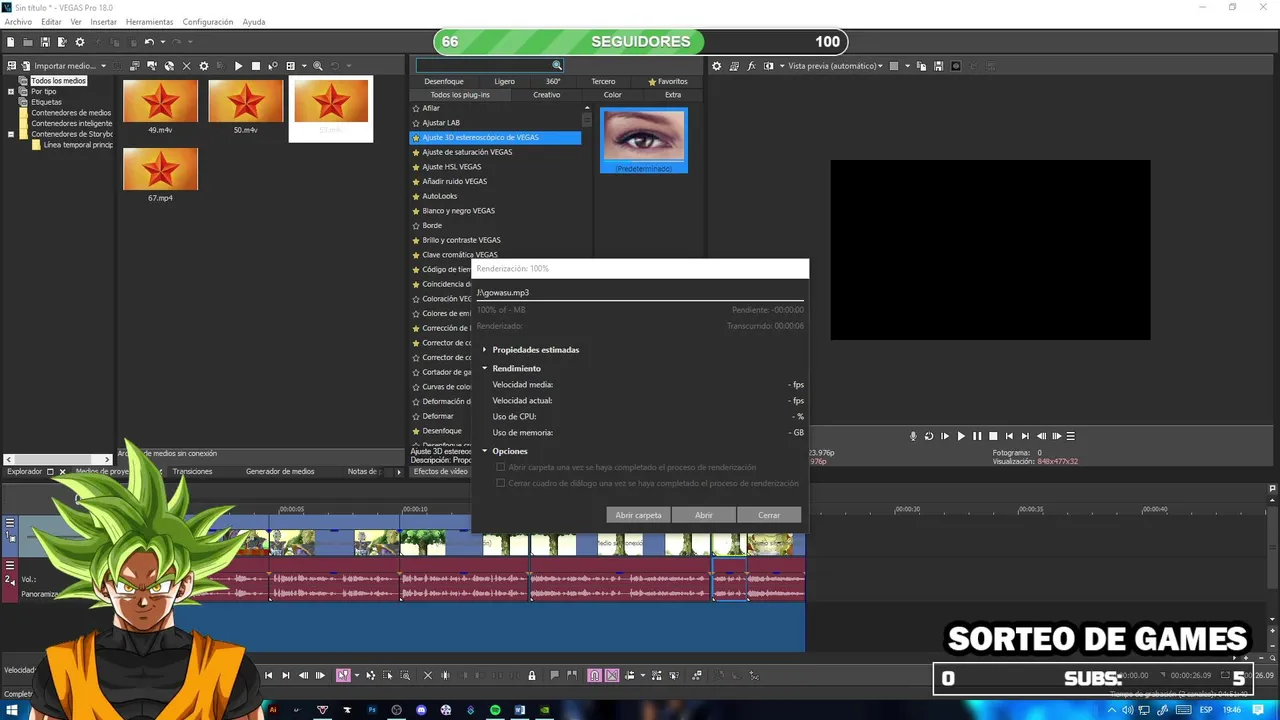Click the delete X icon in the timeline toolbar
Viewport: 1280px width, 720px height.
point(428,675)
